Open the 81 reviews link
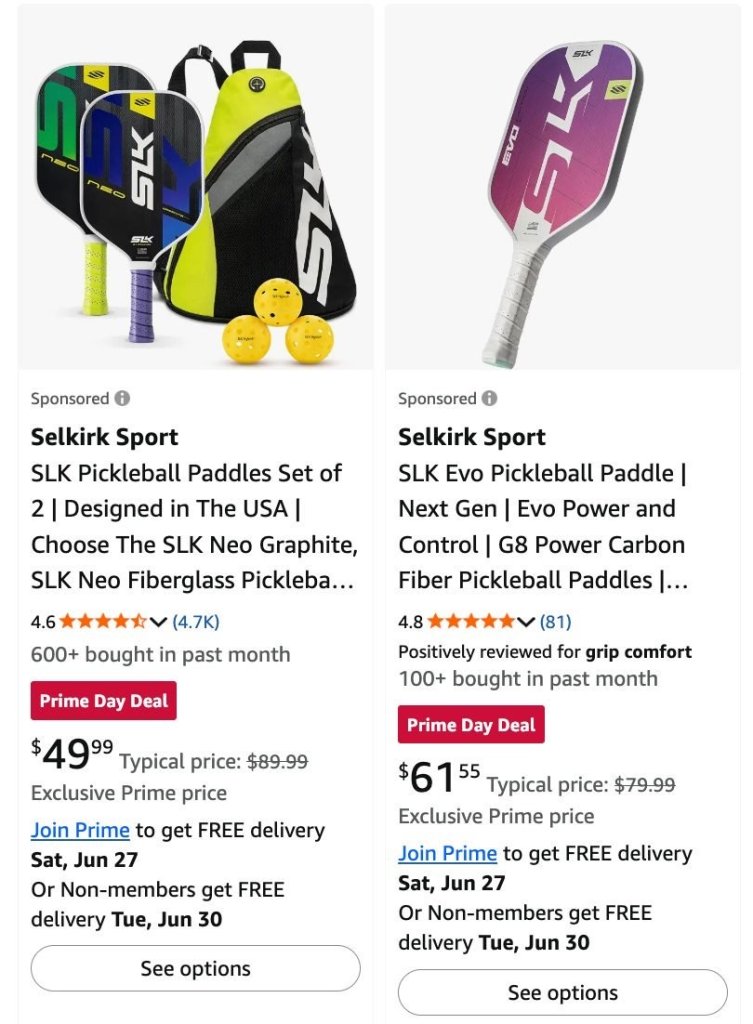The width and height of the screenshot is (753, 1024). point(555,621)
